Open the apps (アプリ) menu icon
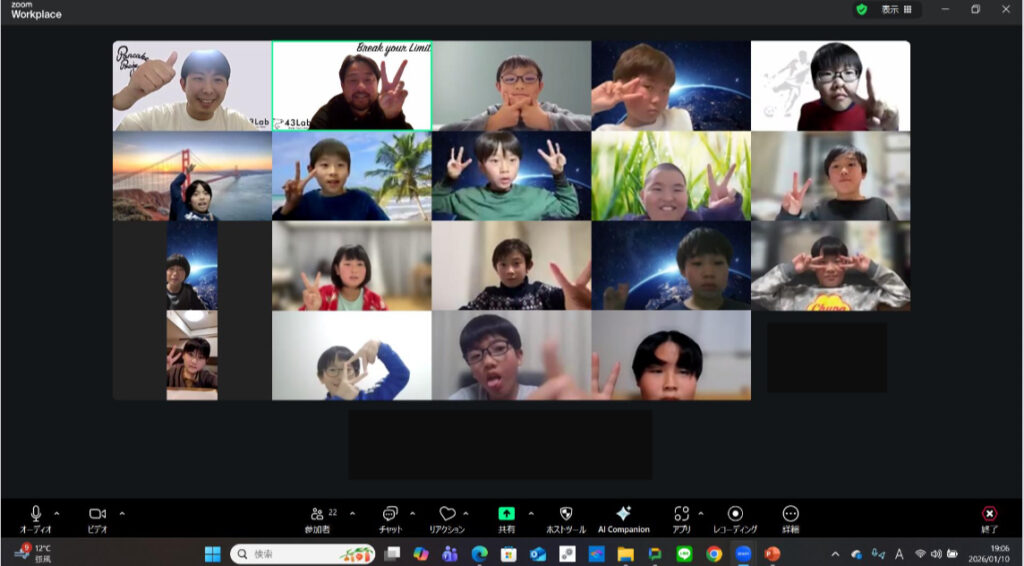Viewport: 1024px width, 566px height. tap(682, 514)
